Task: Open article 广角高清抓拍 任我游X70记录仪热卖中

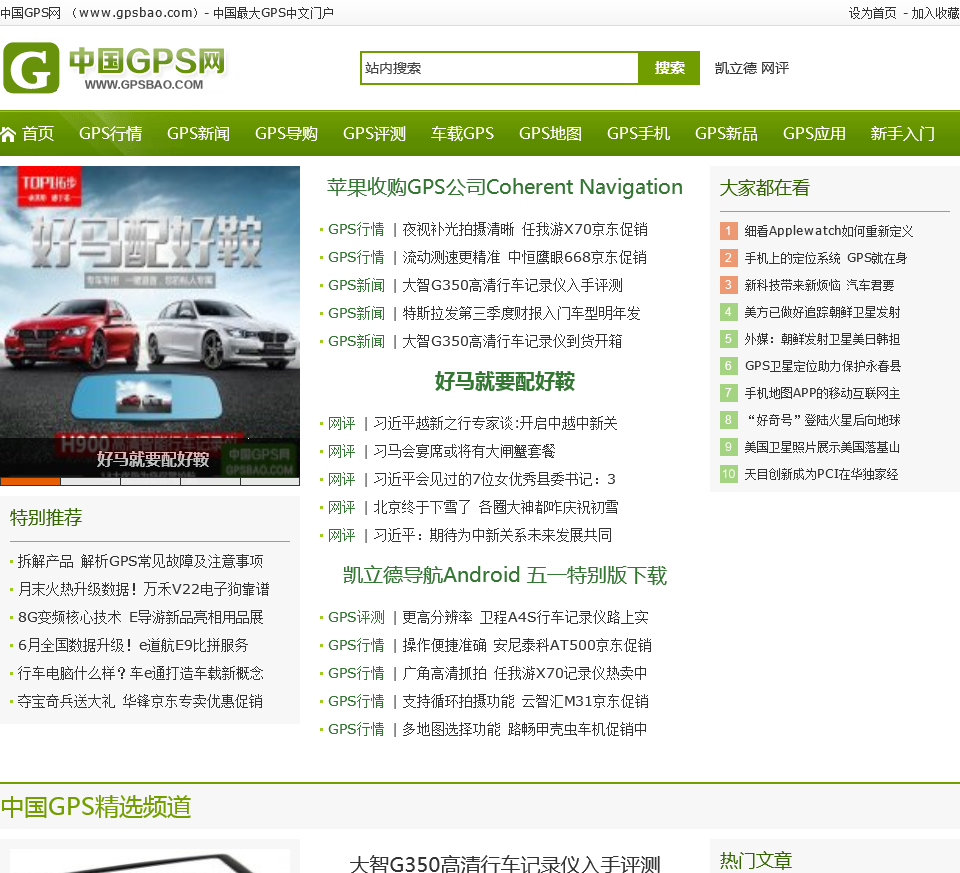Action: pos(525,674)
